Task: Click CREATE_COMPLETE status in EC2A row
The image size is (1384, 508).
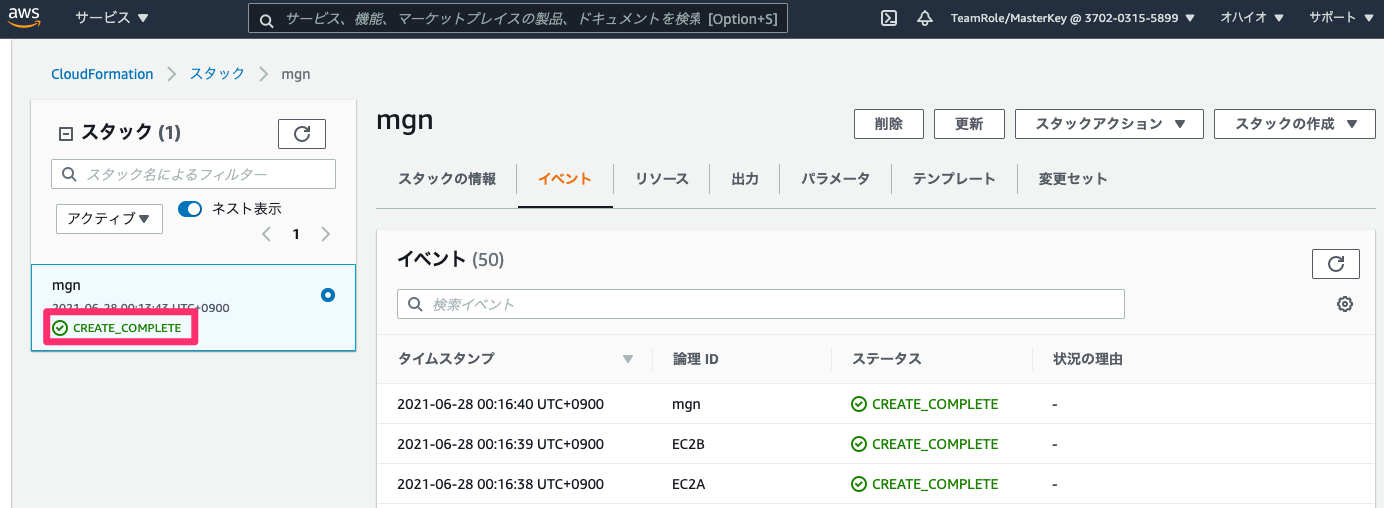Action: 925,484
